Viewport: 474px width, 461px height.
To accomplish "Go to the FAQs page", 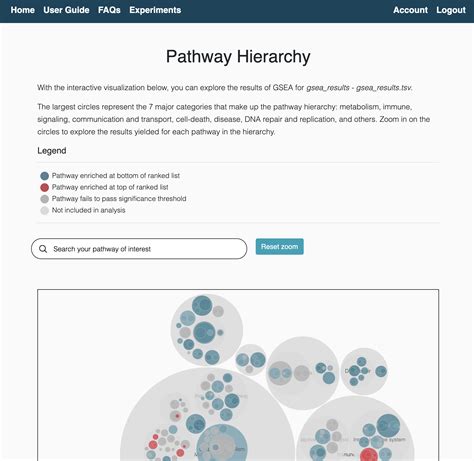I will 109,10.
